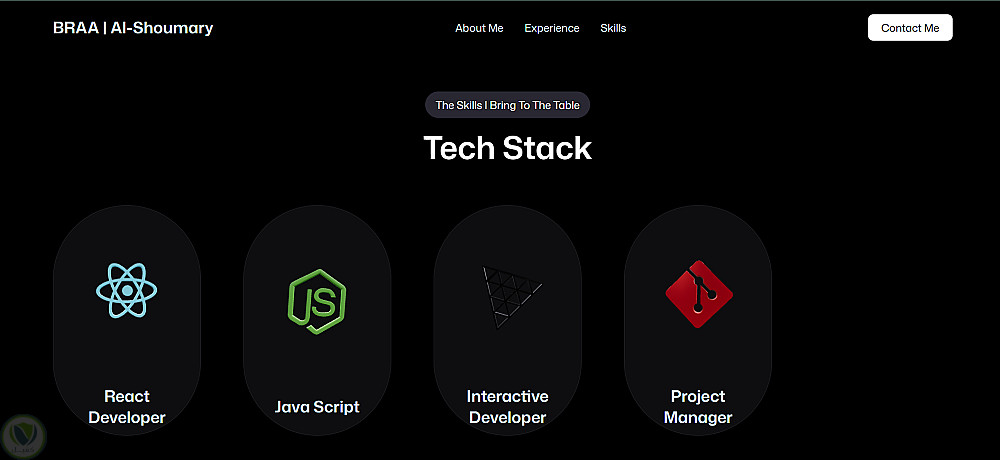Click the "React Developer" card label

coord(127,407)
